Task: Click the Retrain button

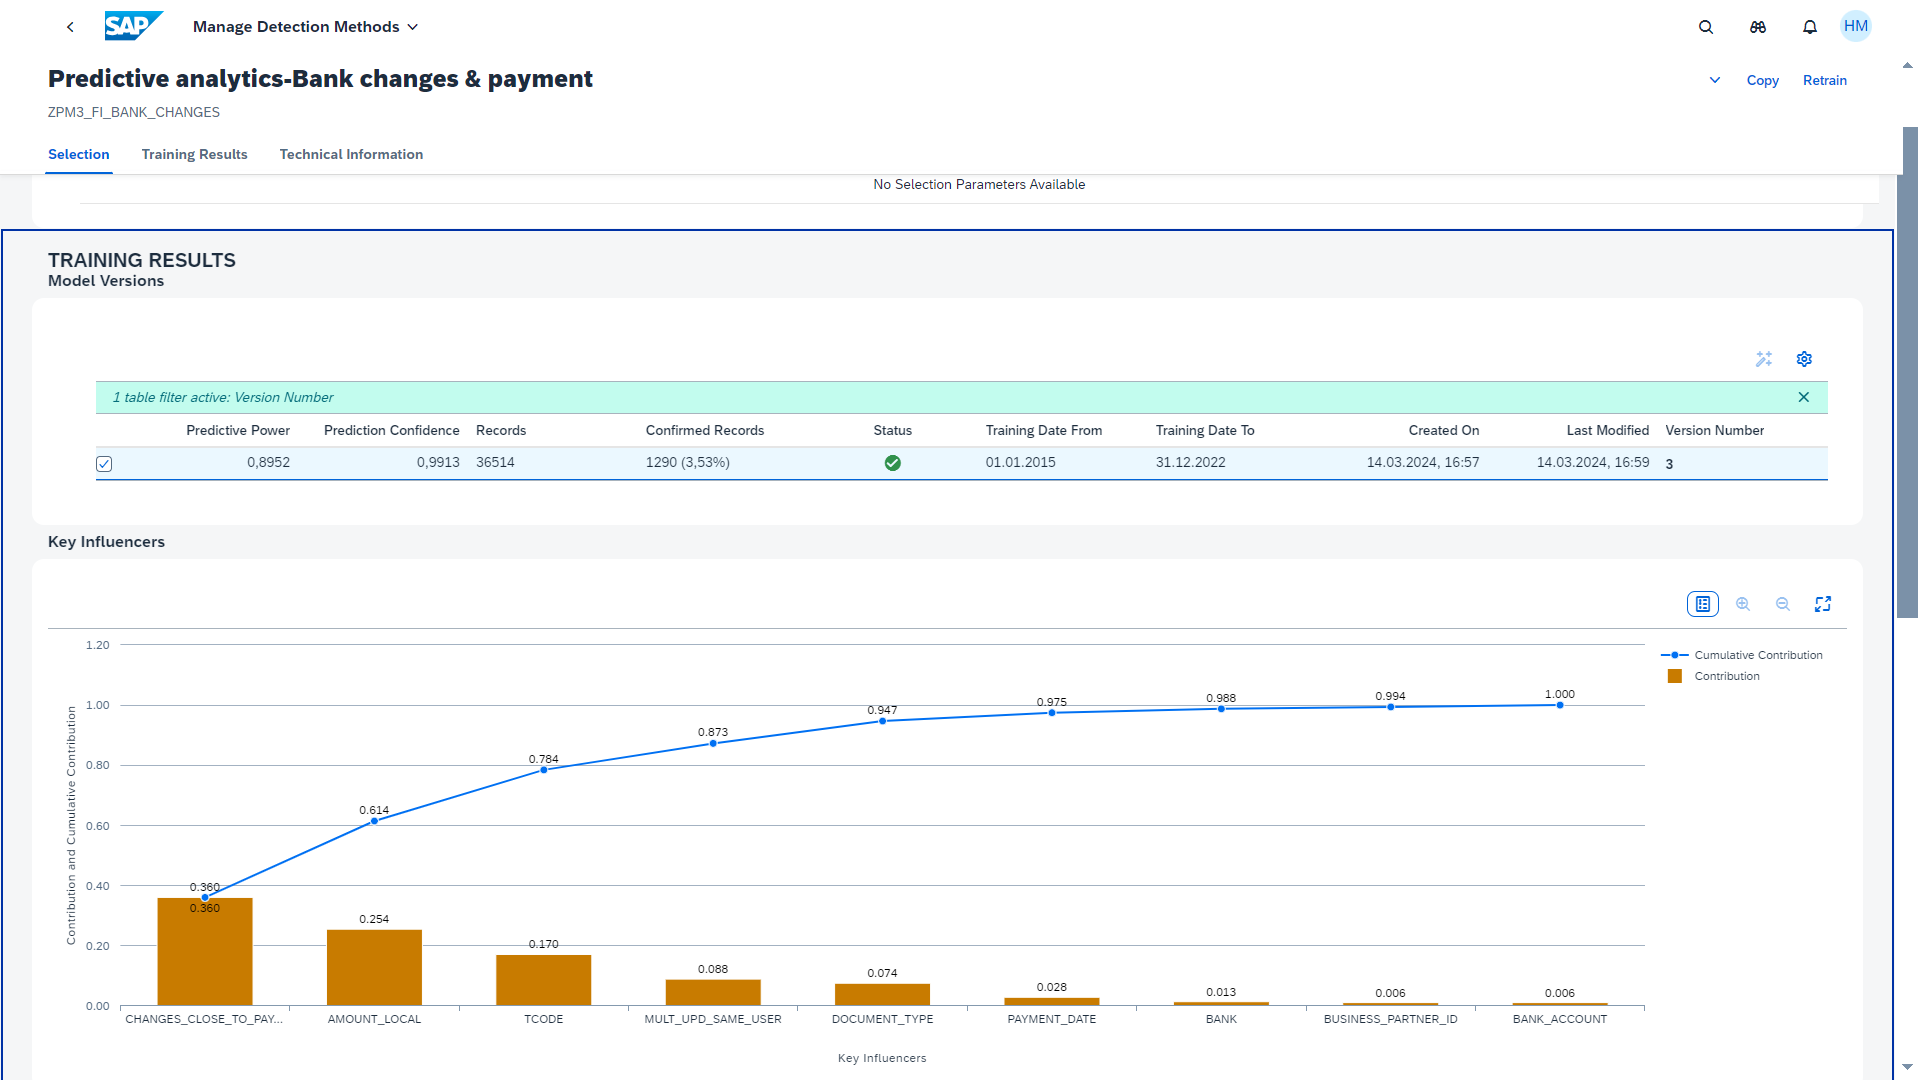Action: [x=1824, y=80]
